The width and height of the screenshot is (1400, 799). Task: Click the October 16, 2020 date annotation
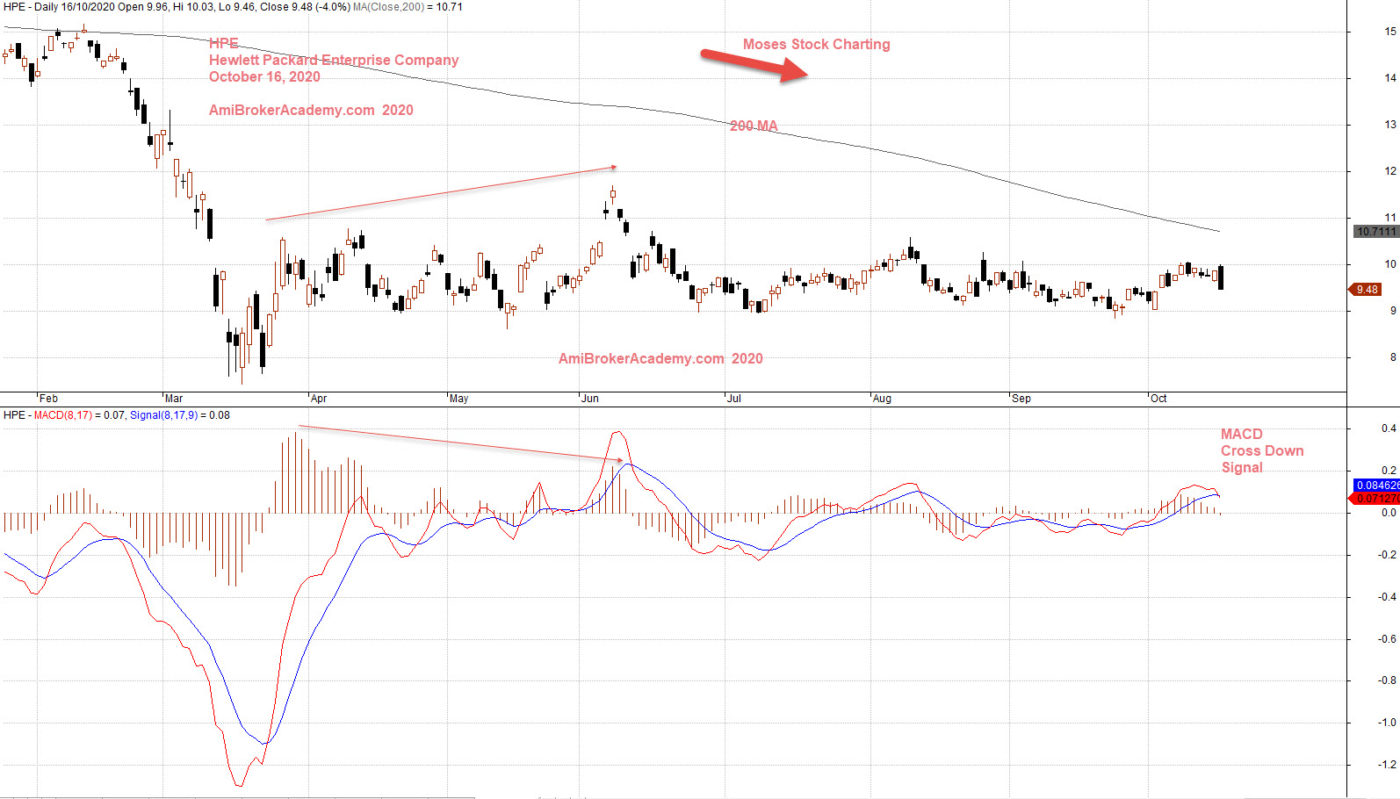click(x=264, y=77)
